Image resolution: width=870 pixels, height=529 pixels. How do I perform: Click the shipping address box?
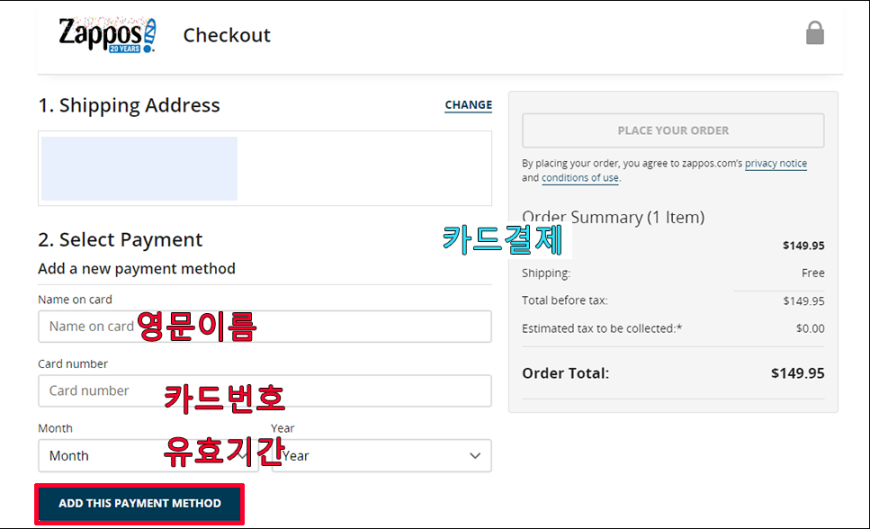pyautogui.click(x=265, y=168)
